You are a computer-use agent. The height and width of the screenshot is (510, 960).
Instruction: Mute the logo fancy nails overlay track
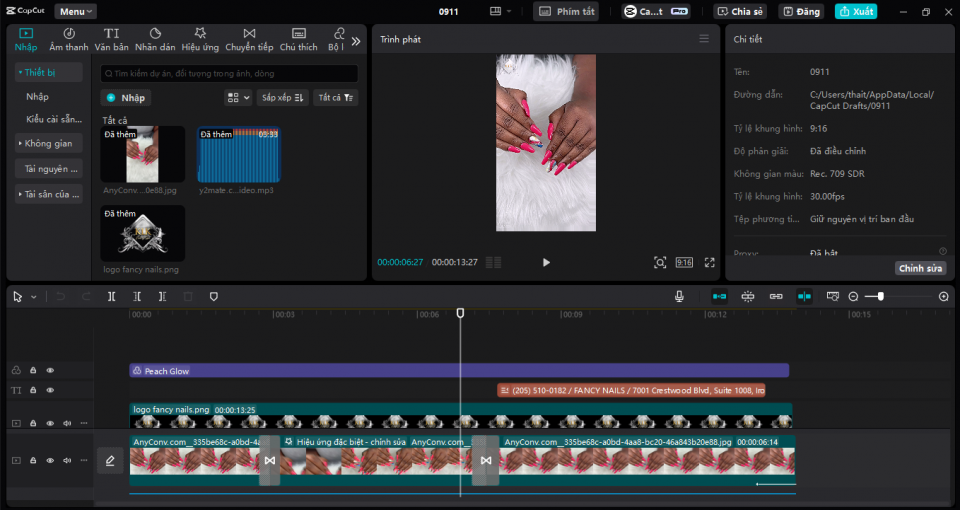click(x=67, y=423)
